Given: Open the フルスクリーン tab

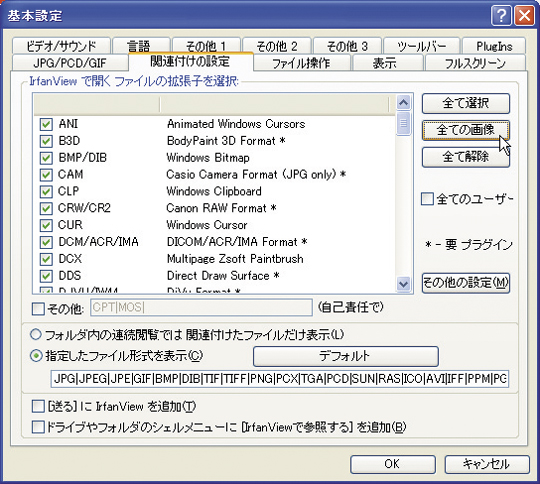Looking at the screenshot, I should click(475, 63).
